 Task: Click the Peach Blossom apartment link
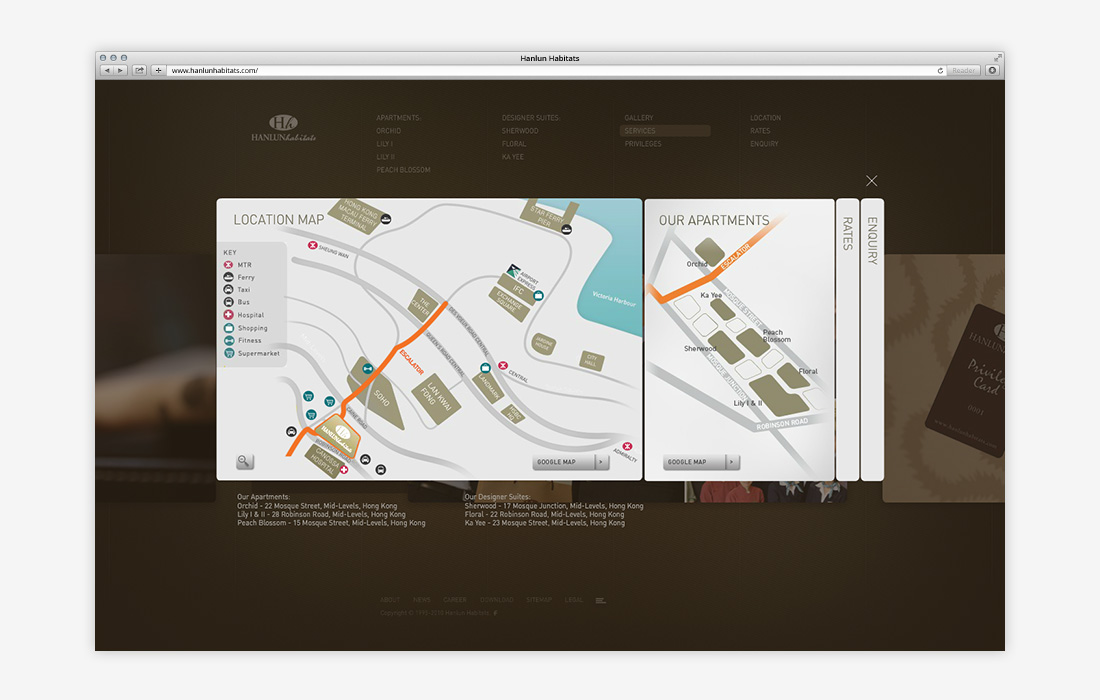coord(403,170)
